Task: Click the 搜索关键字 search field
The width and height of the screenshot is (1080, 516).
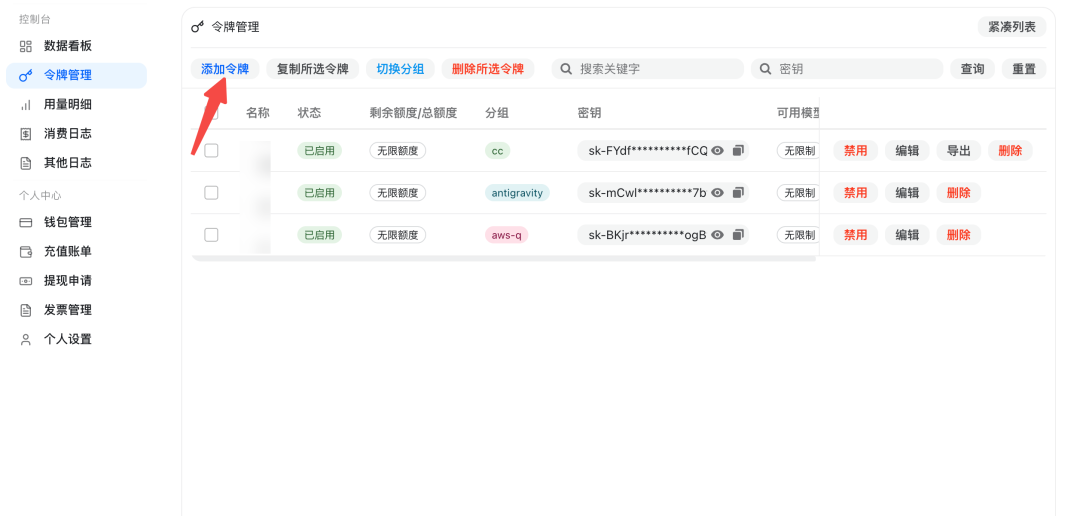Action: coord(655,69)
